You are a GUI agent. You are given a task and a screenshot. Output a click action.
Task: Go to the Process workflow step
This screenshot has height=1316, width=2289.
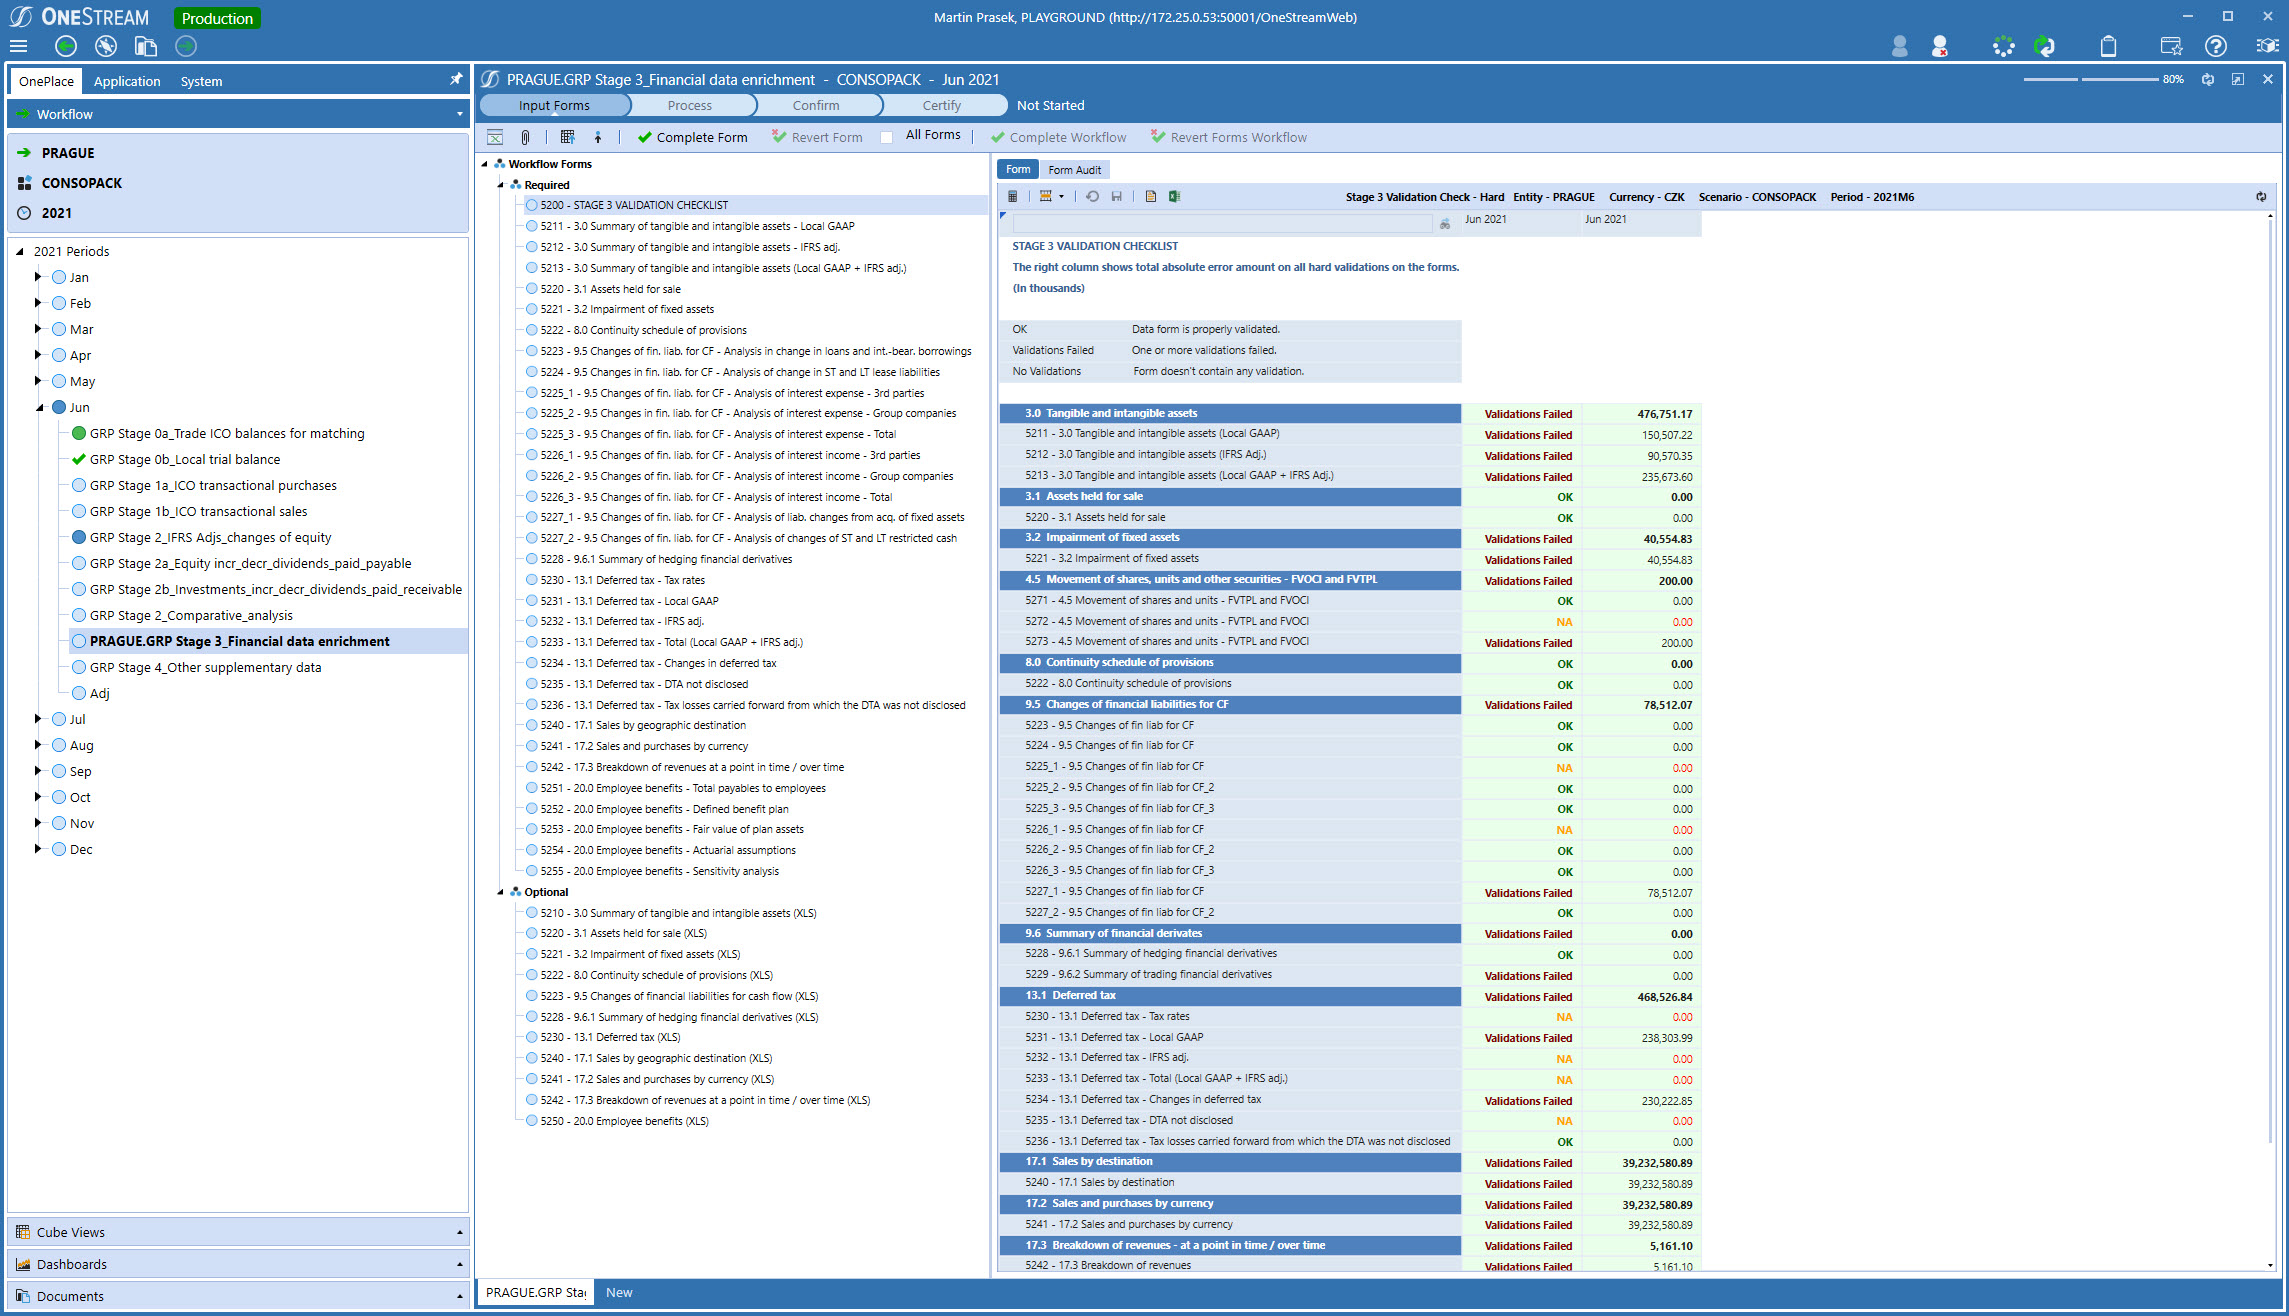tap(689, 105)
